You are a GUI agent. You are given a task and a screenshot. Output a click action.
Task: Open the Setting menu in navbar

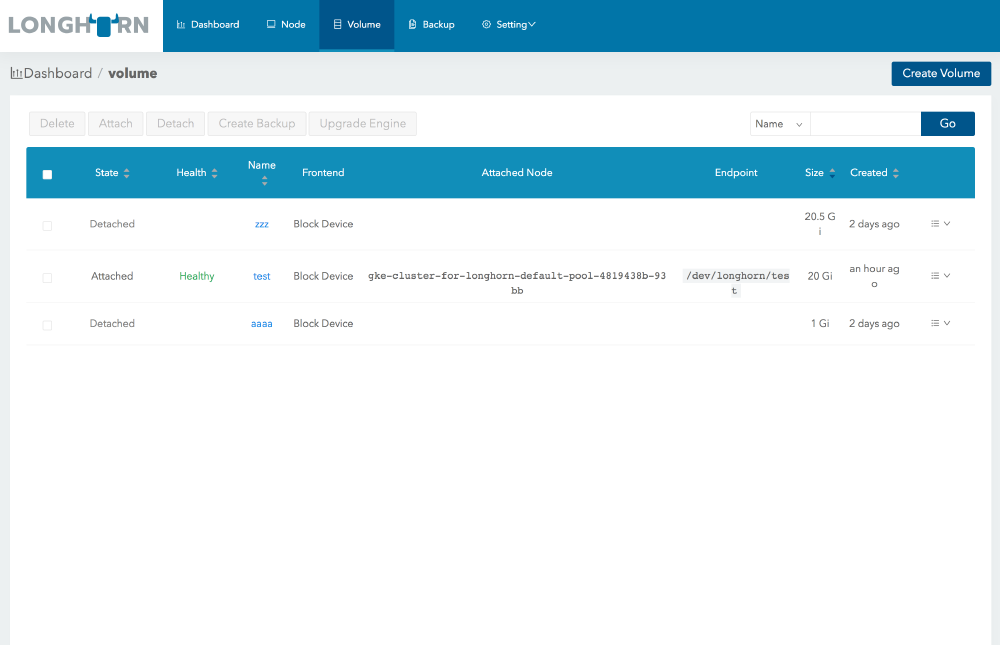509,25
